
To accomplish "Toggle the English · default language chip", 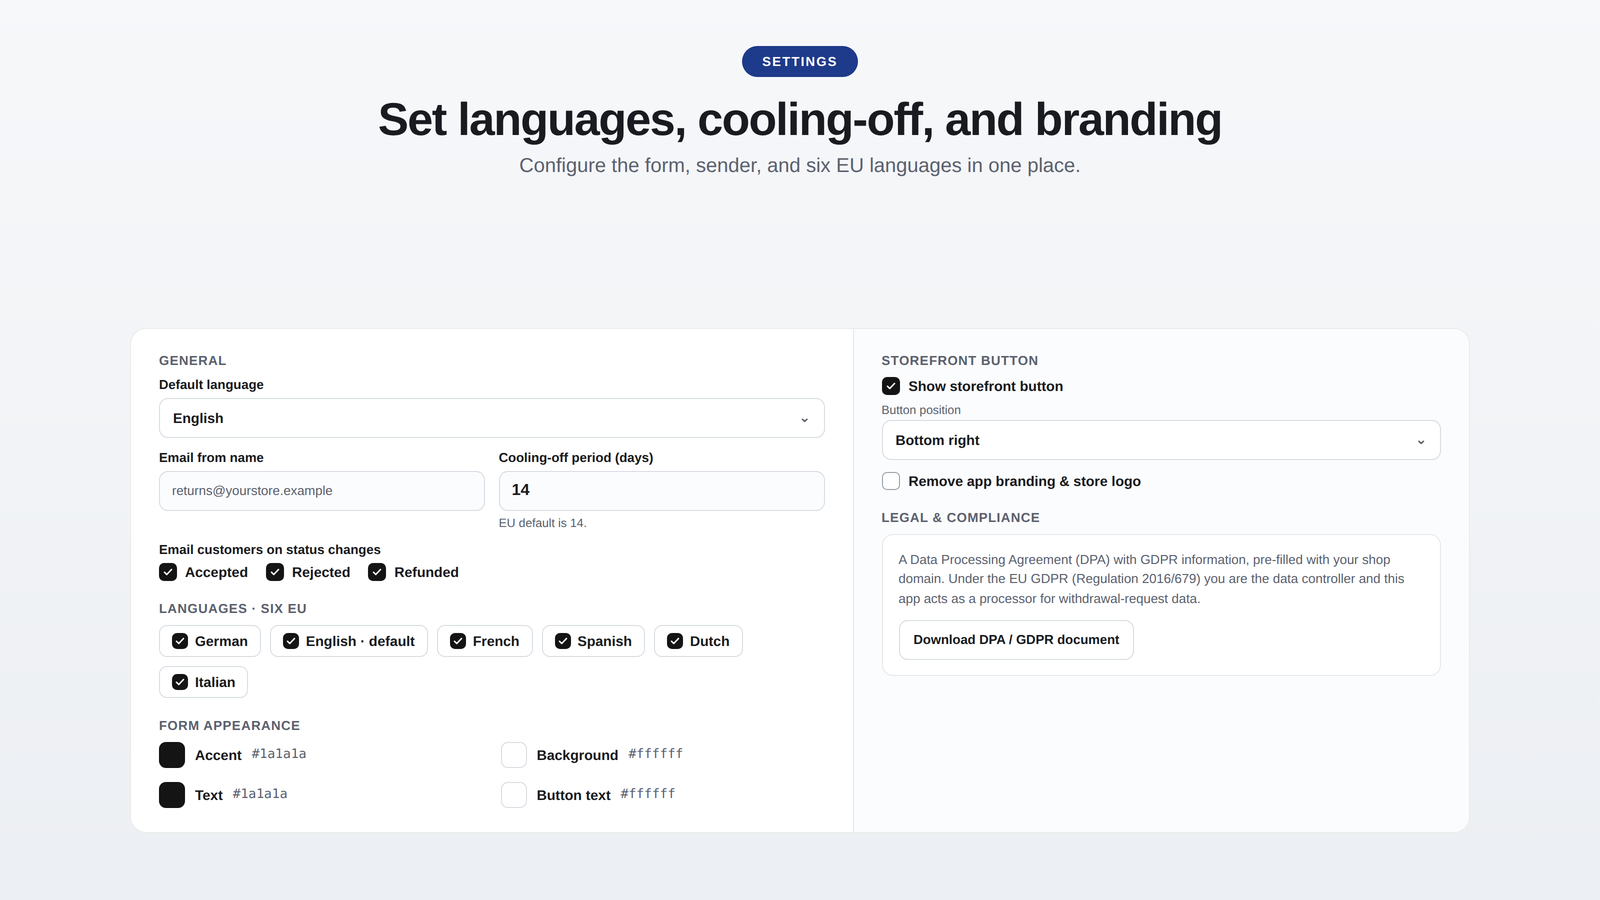I will (349, 641).
